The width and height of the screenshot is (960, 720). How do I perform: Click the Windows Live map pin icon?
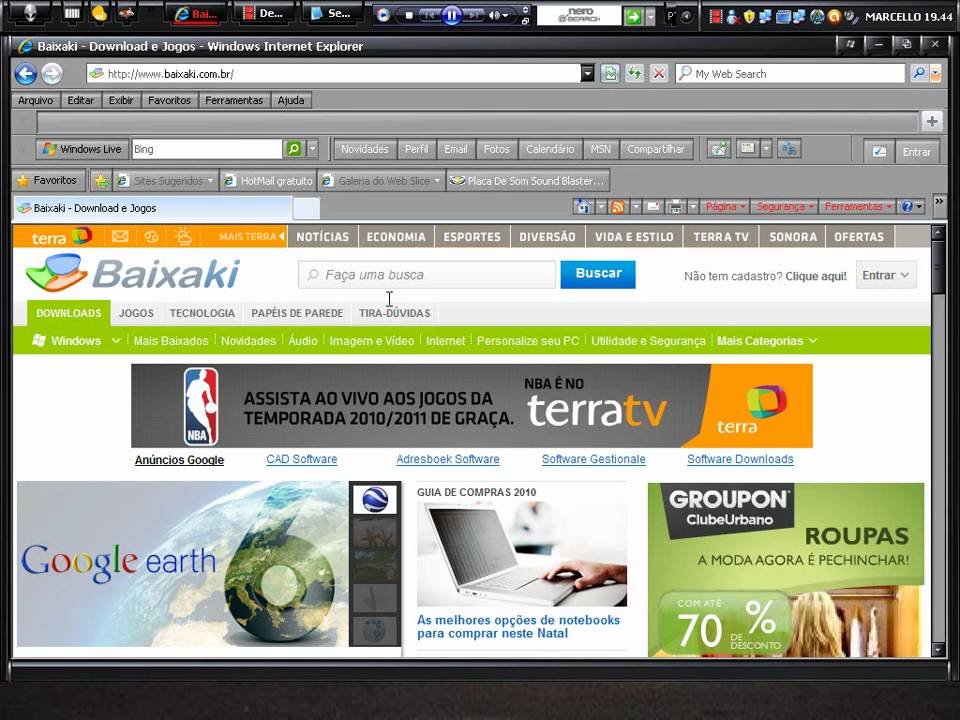tap(719, 149)
